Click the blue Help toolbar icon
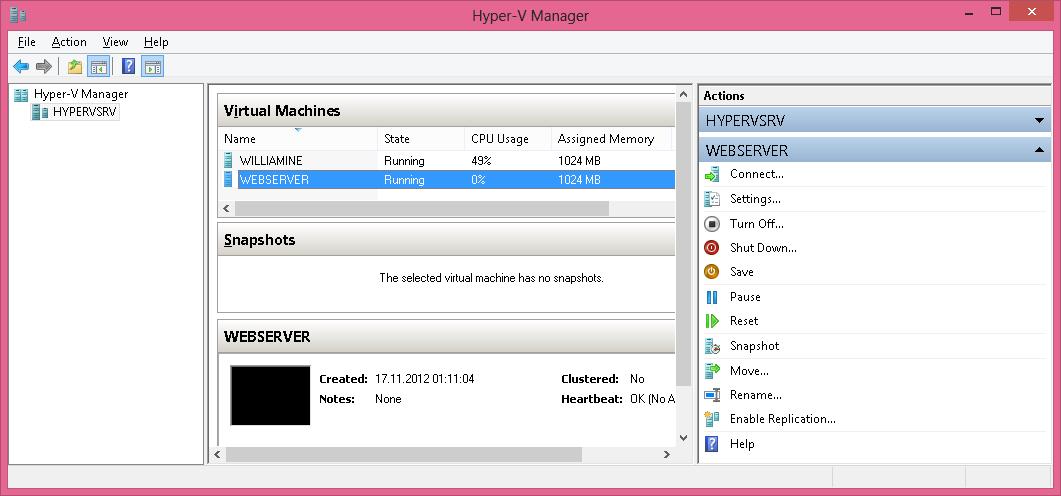1061x496 pixels. click(x=128, y=67)
